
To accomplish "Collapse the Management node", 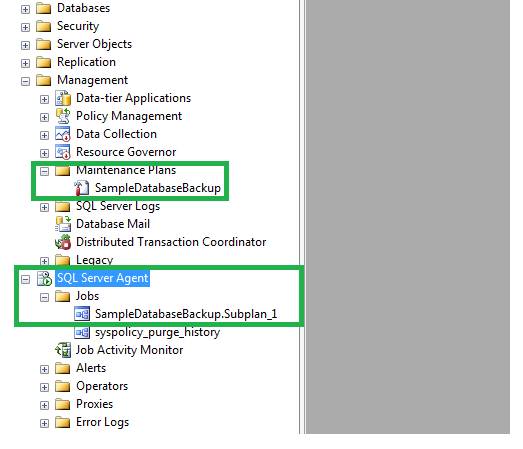I will pos(25,81).
